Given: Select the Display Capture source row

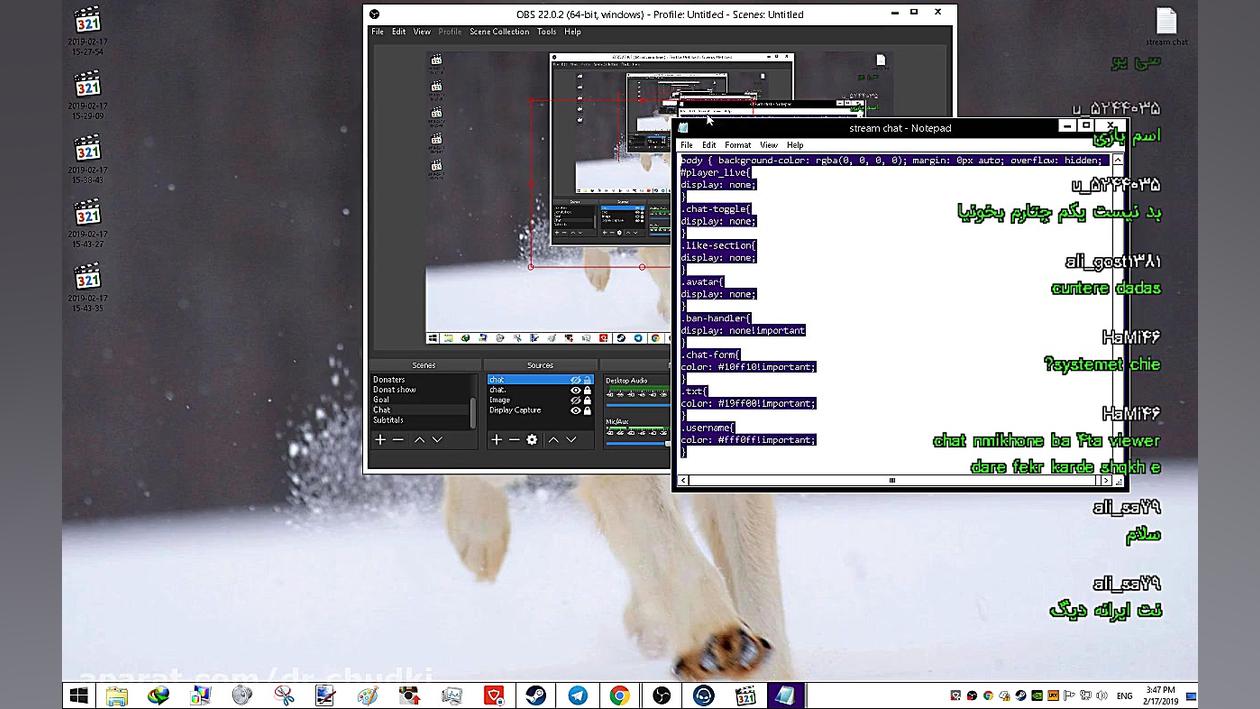Looking at the screenshot, I should coord(540,410).
